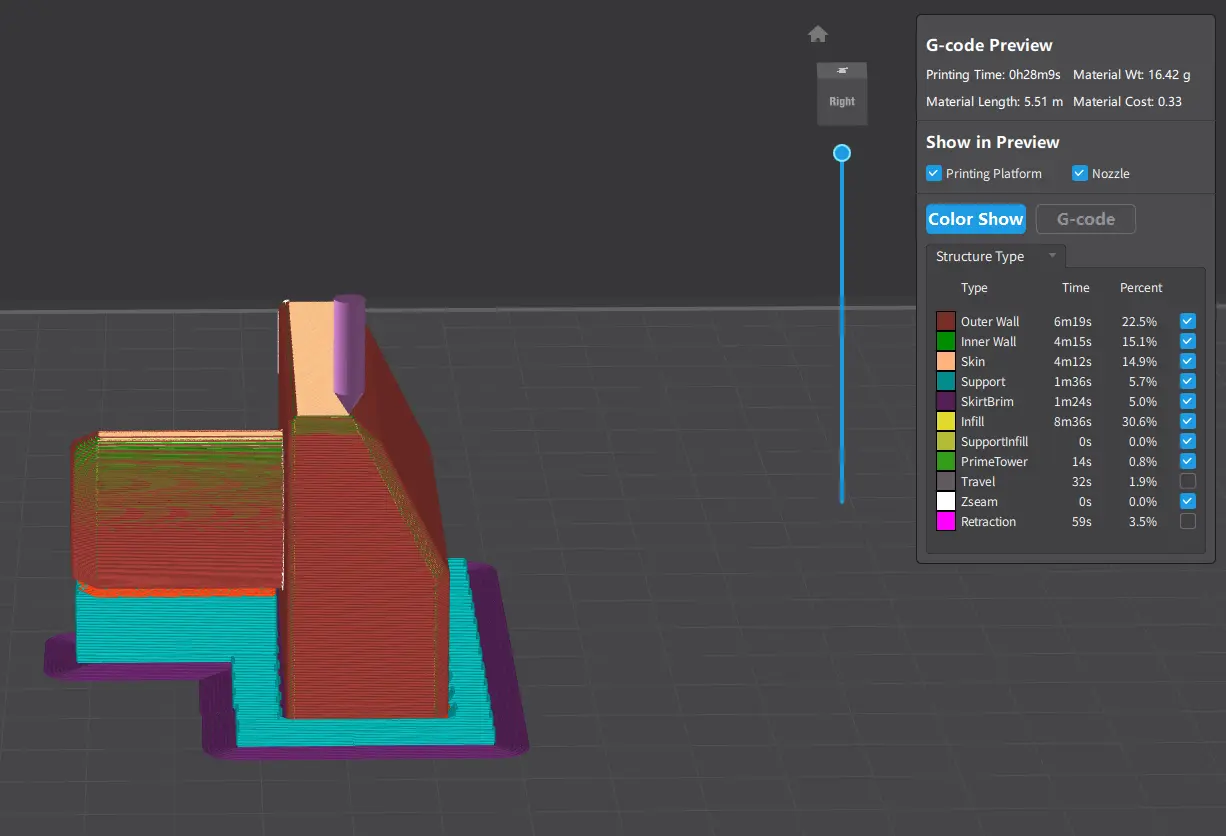Click the Material Length 5.51 m text
This screenshot has width=1226, height=836.
tap(995, 101)
